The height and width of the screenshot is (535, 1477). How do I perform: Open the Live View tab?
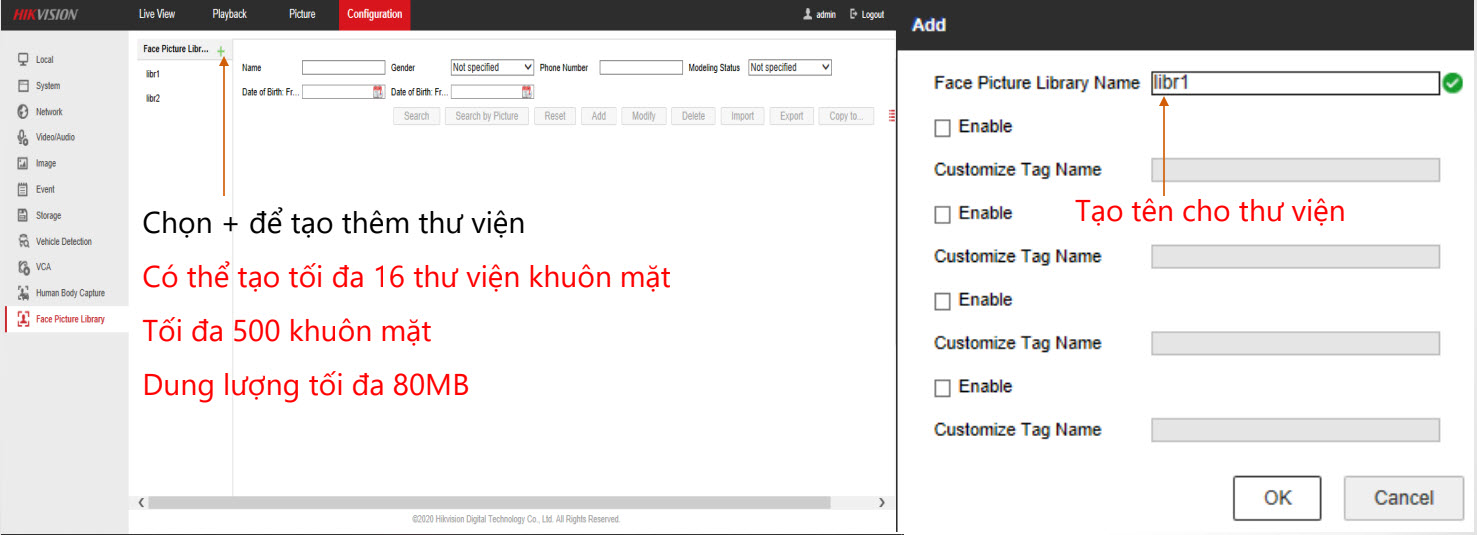click(x=157, y=14)
